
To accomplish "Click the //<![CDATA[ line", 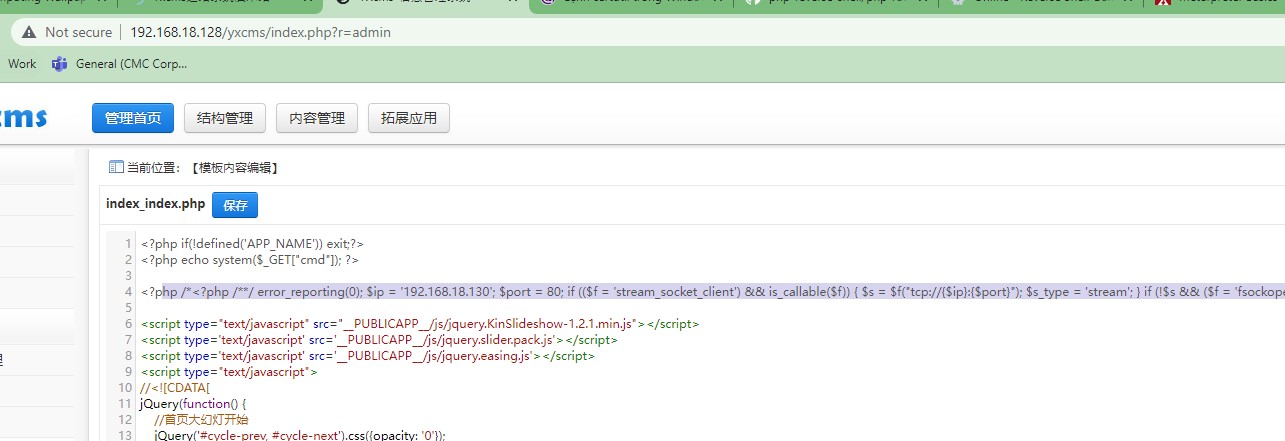I will [x=178, y=387].
